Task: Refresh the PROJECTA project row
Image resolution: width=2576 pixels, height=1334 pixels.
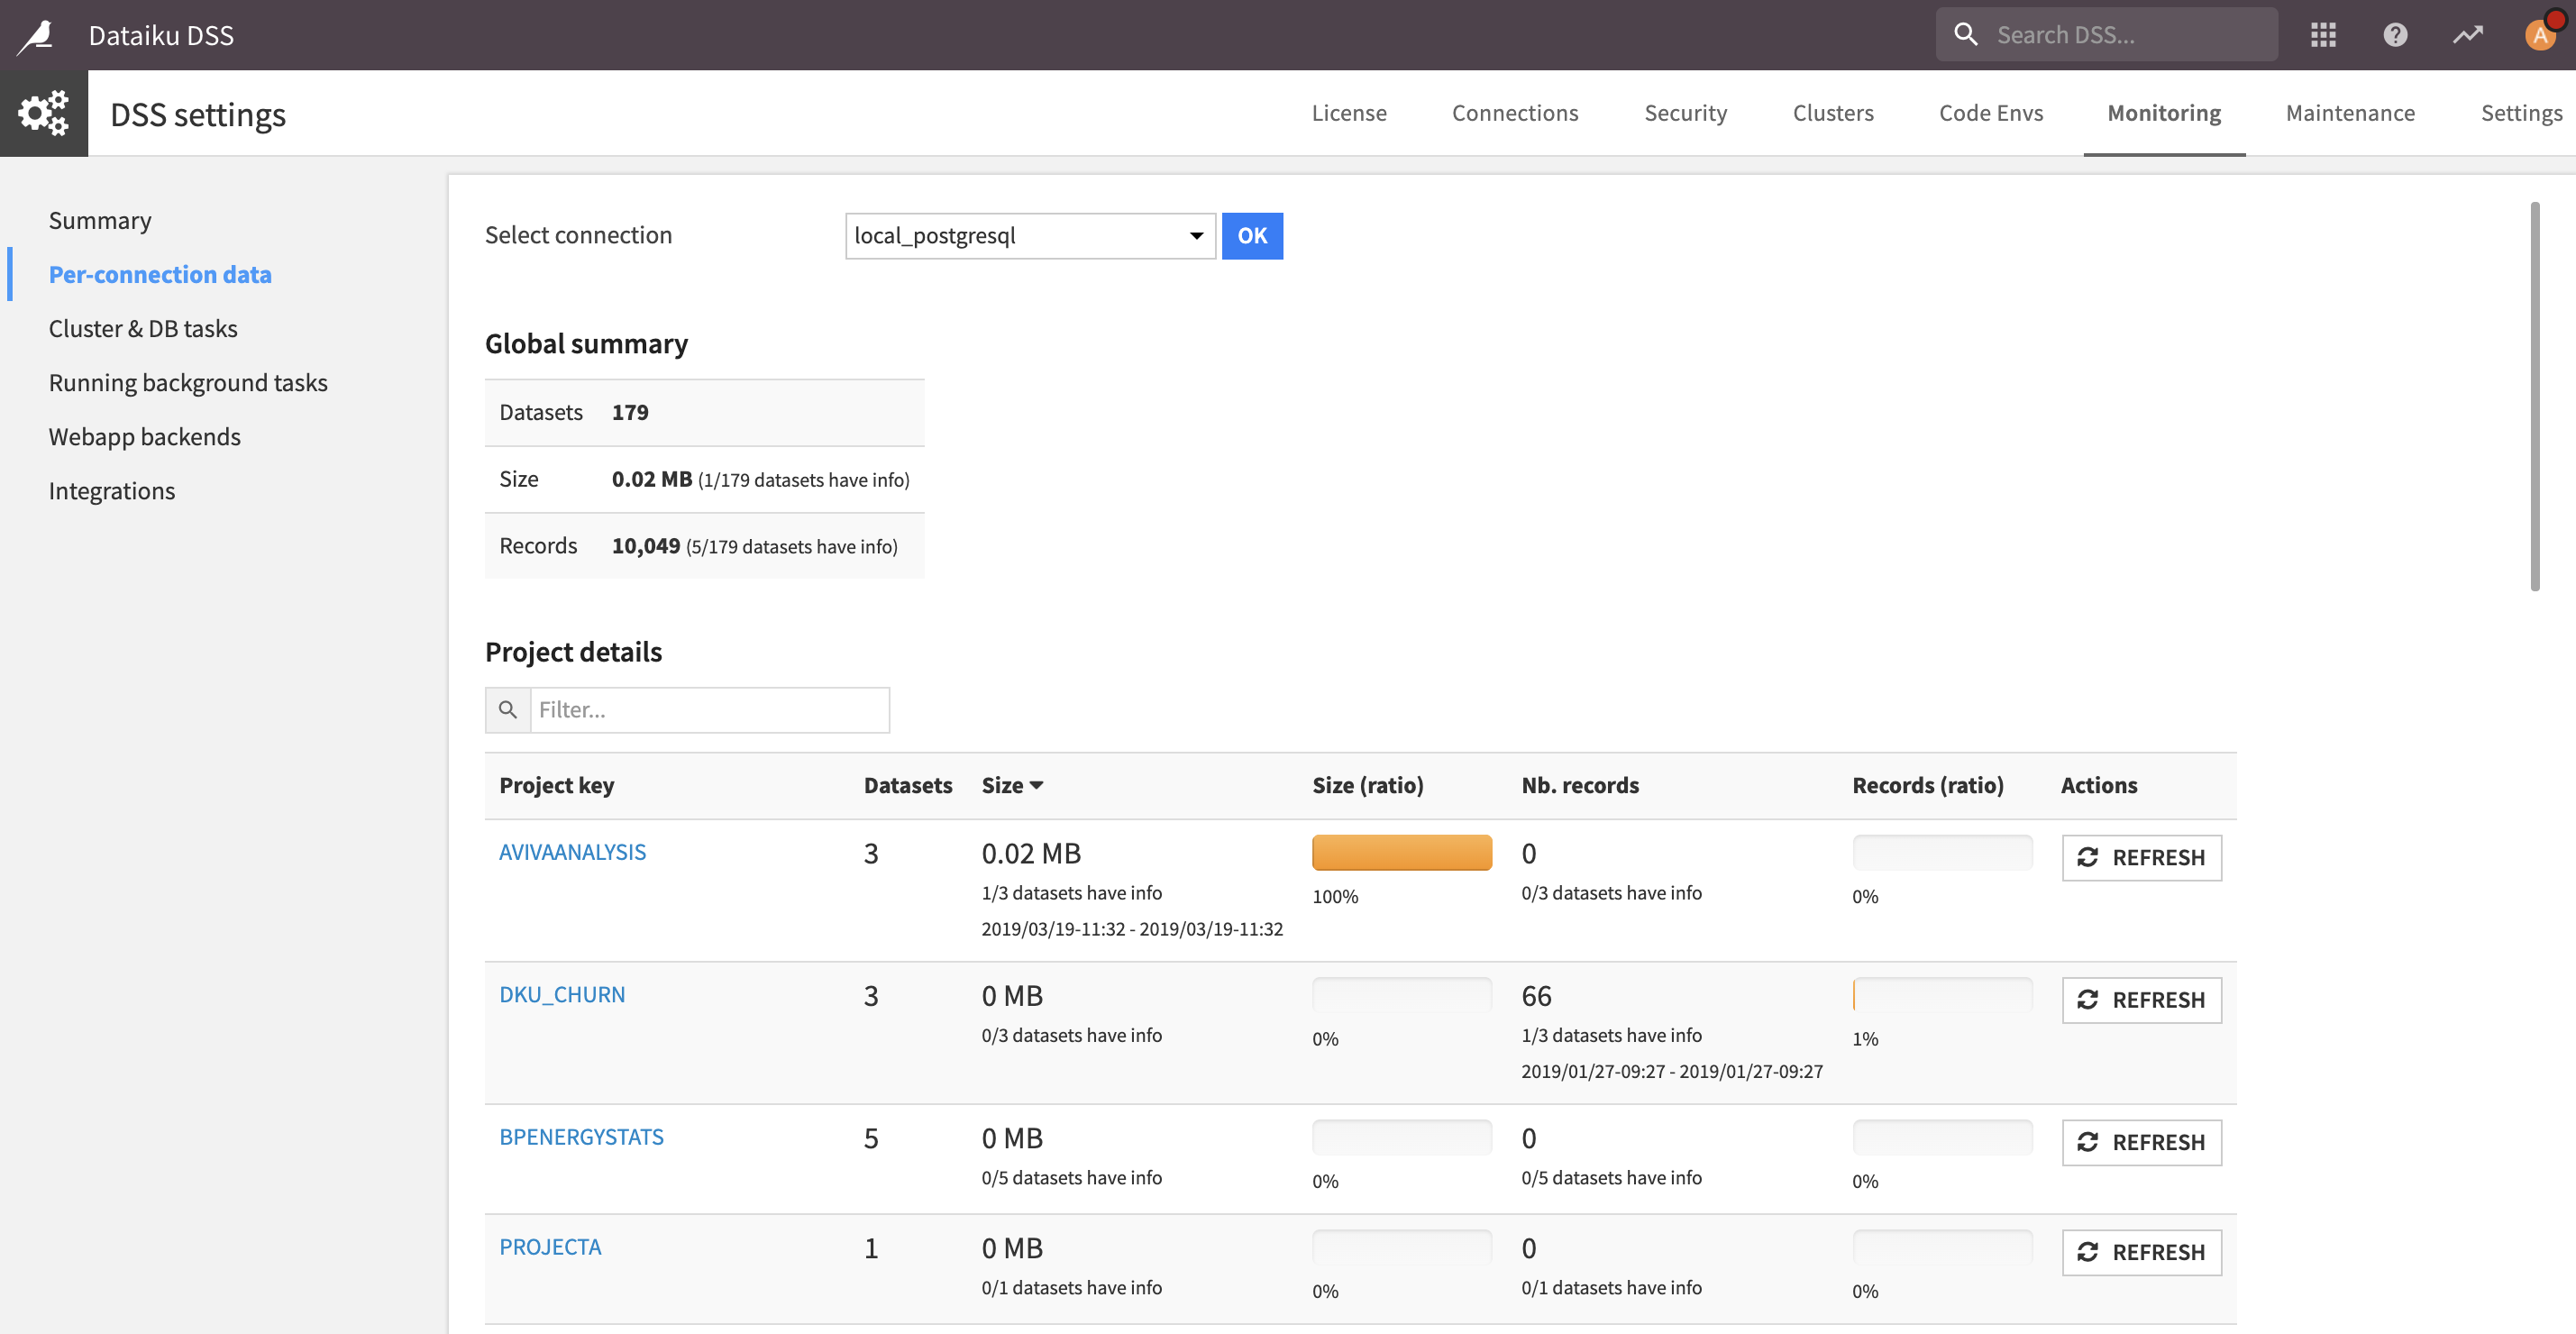Action: coord(2142,1252)
